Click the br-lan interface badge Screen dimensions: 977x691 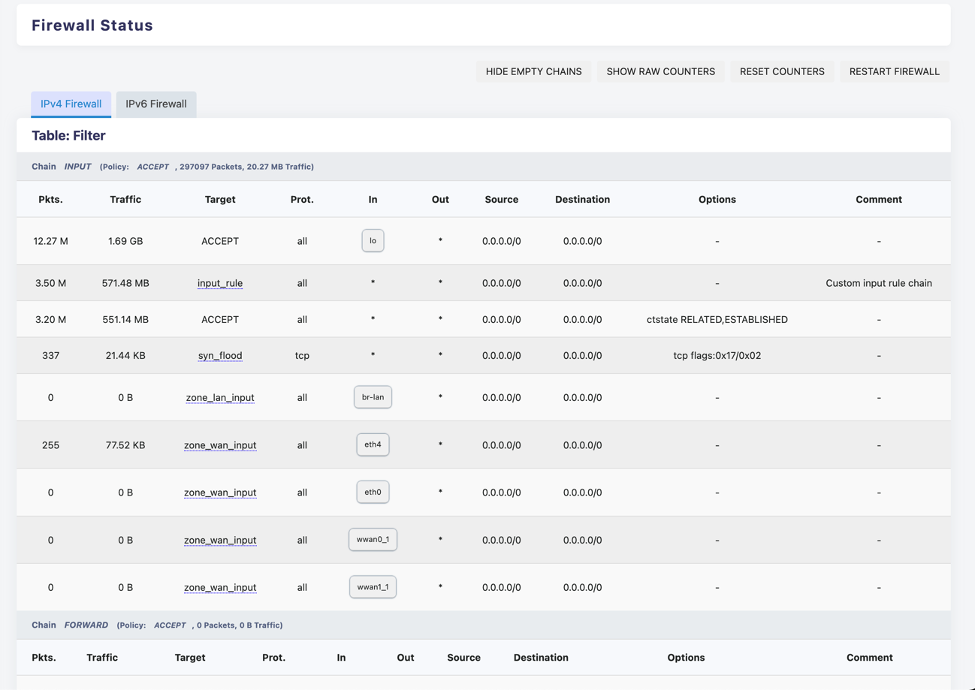pos(372,397)
